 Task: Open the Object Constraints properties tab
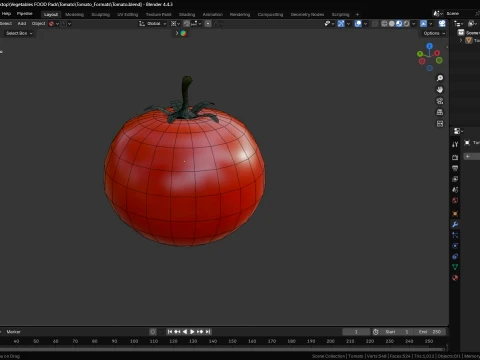point(455,256)
